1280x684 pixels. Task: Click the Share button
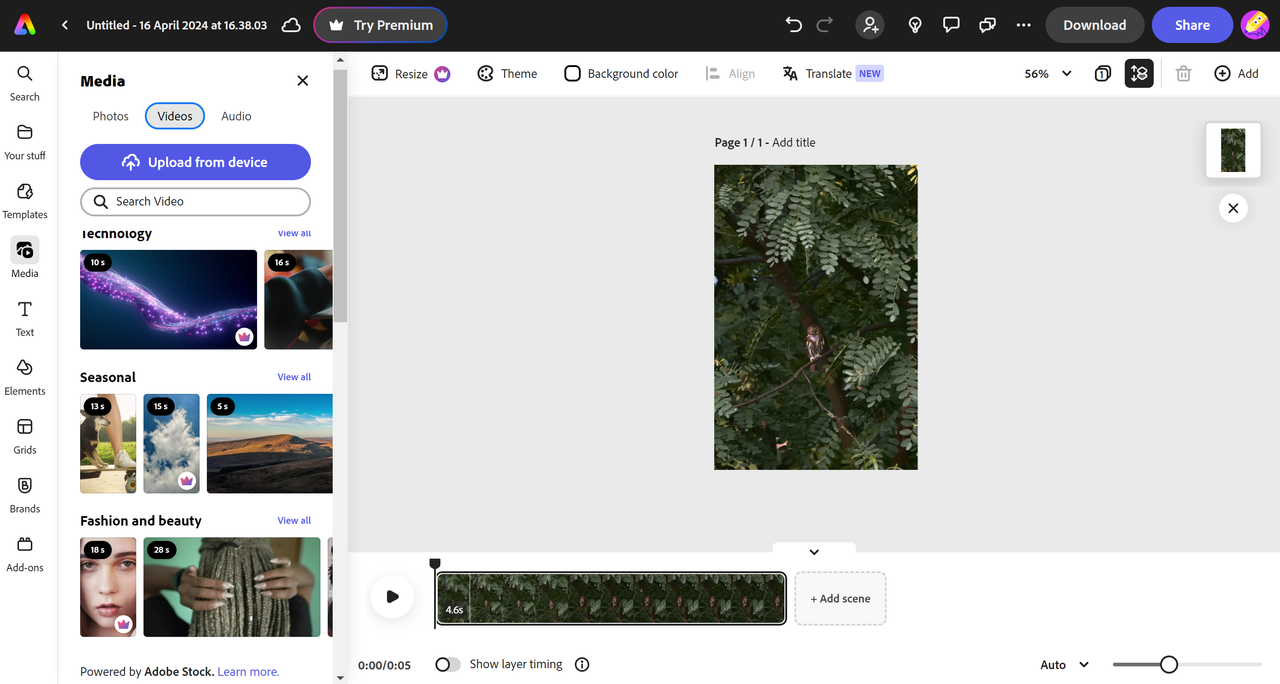pos(1192,25)
